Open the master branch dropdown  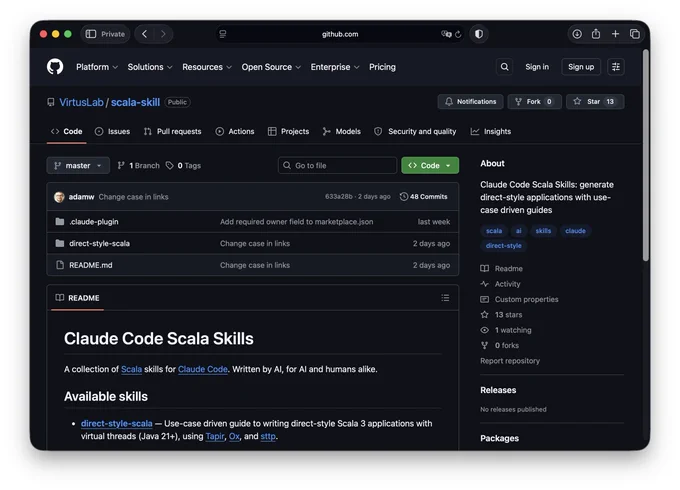click(x=78, y=165)
